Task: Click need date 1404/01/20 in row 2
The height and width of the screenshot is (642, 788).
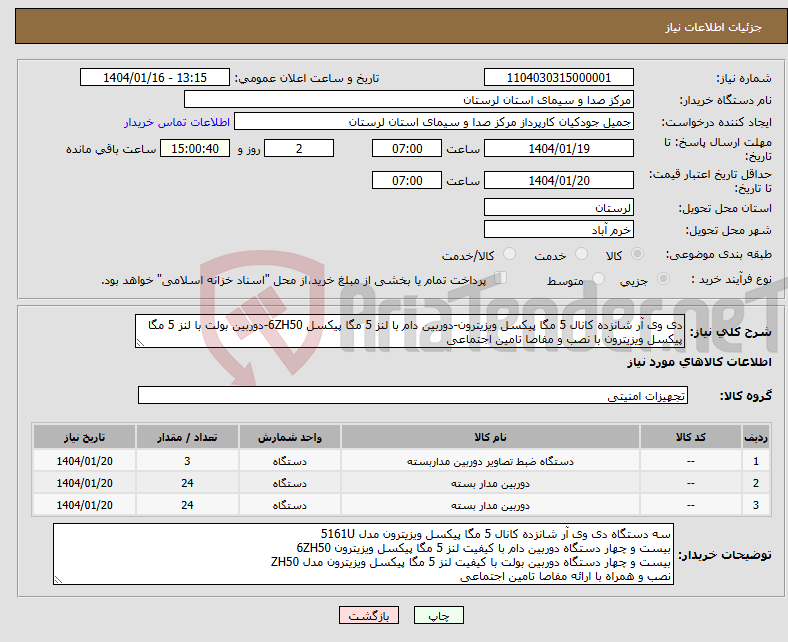Action: (x=84, y=483)
